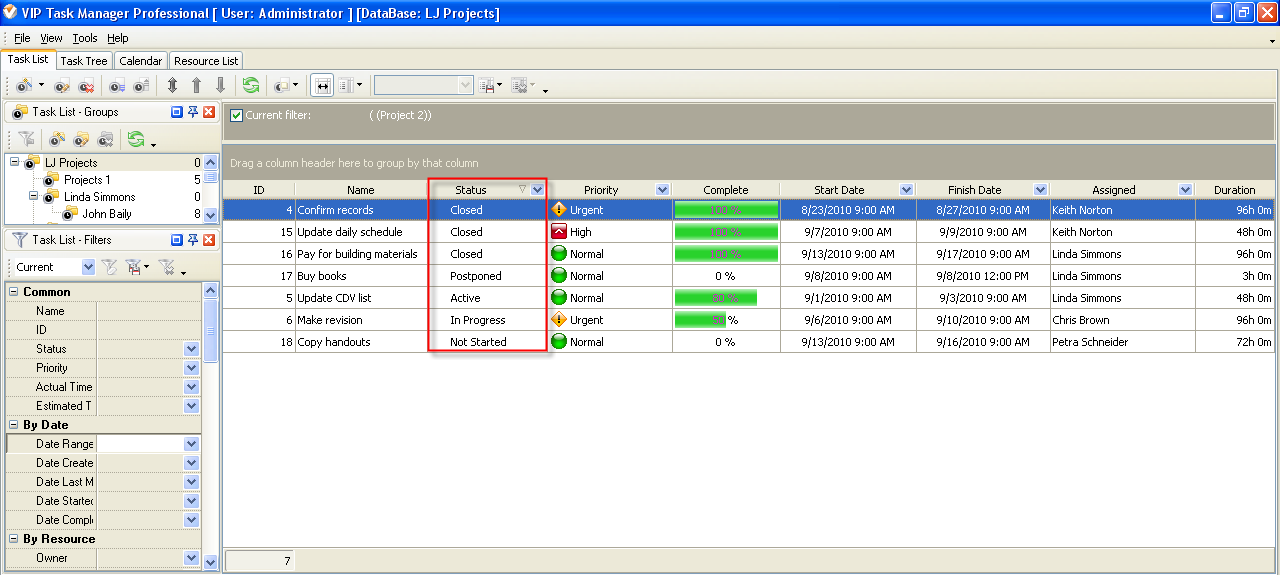This screenshot has width=1280, height=575.
Task: Click the double-headed vertical arrow toolbar icon
Action: 173,86
